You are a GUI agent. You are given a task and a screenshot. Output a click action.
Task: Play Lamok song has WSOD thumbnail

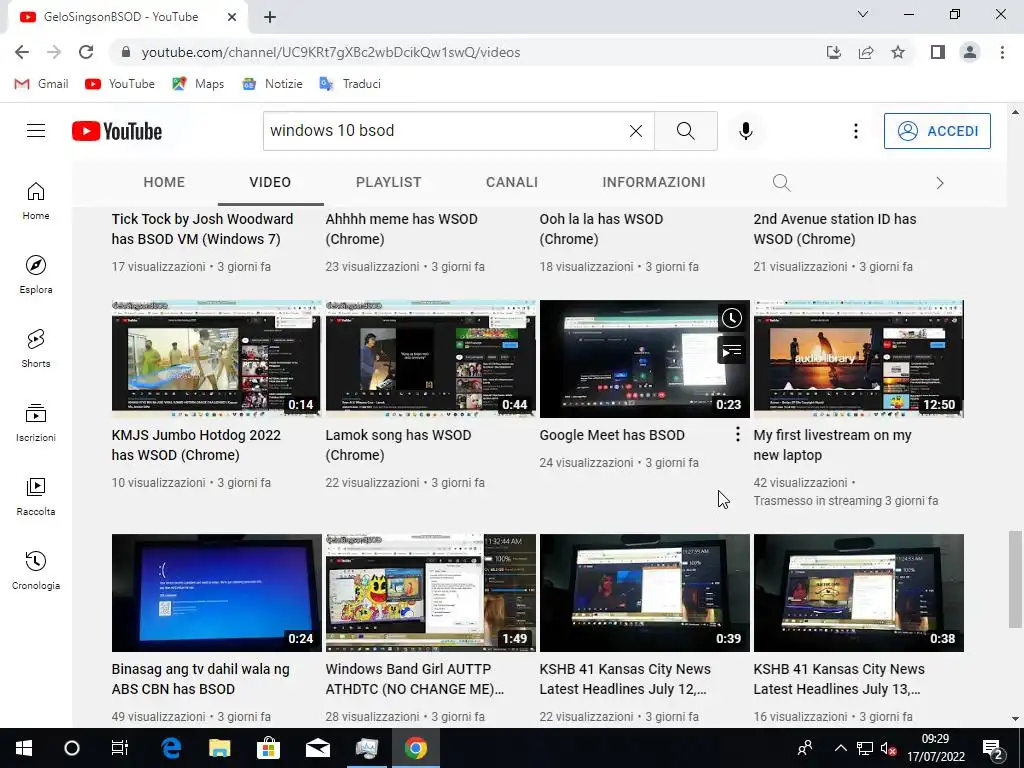[430, 359]
